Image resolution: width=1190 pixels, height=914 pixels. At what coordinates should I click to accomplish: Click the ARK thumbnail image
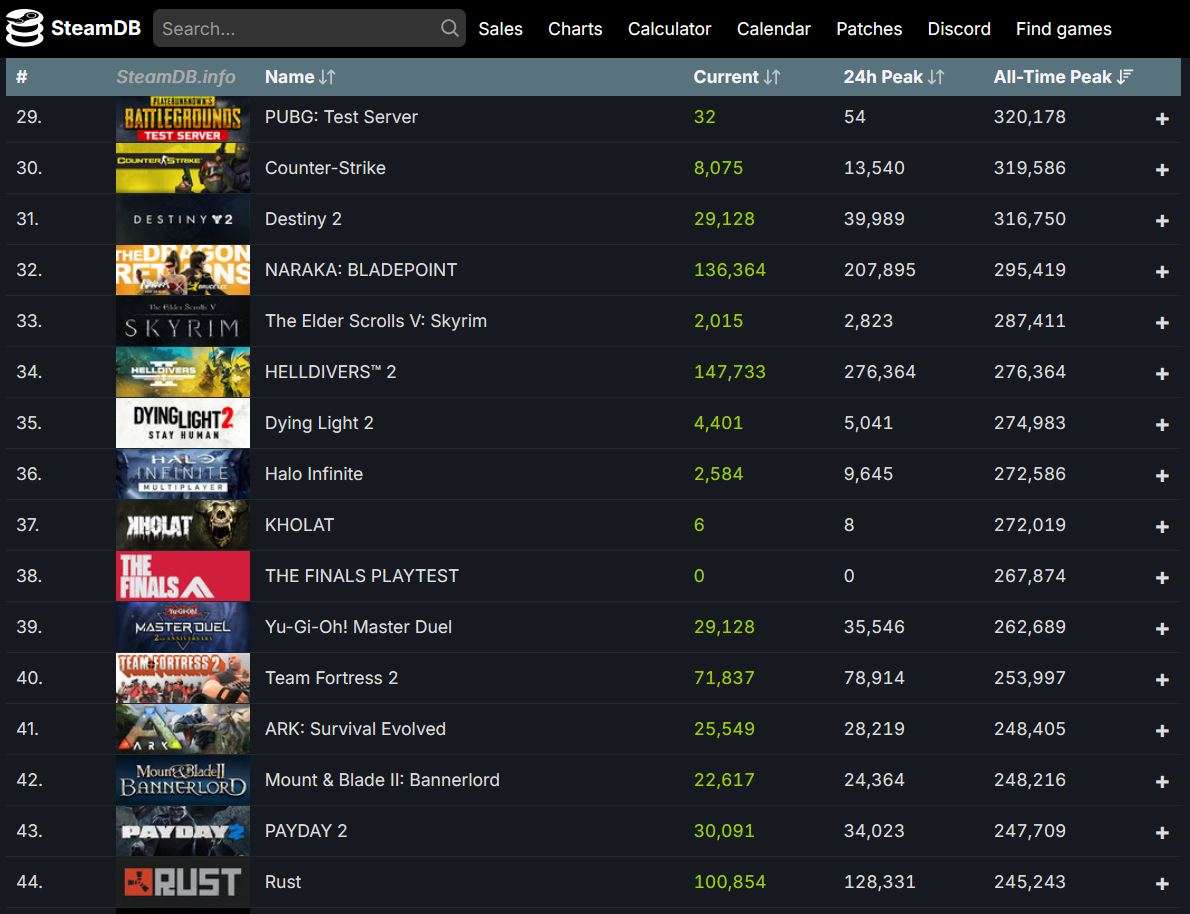pos(183,729)
